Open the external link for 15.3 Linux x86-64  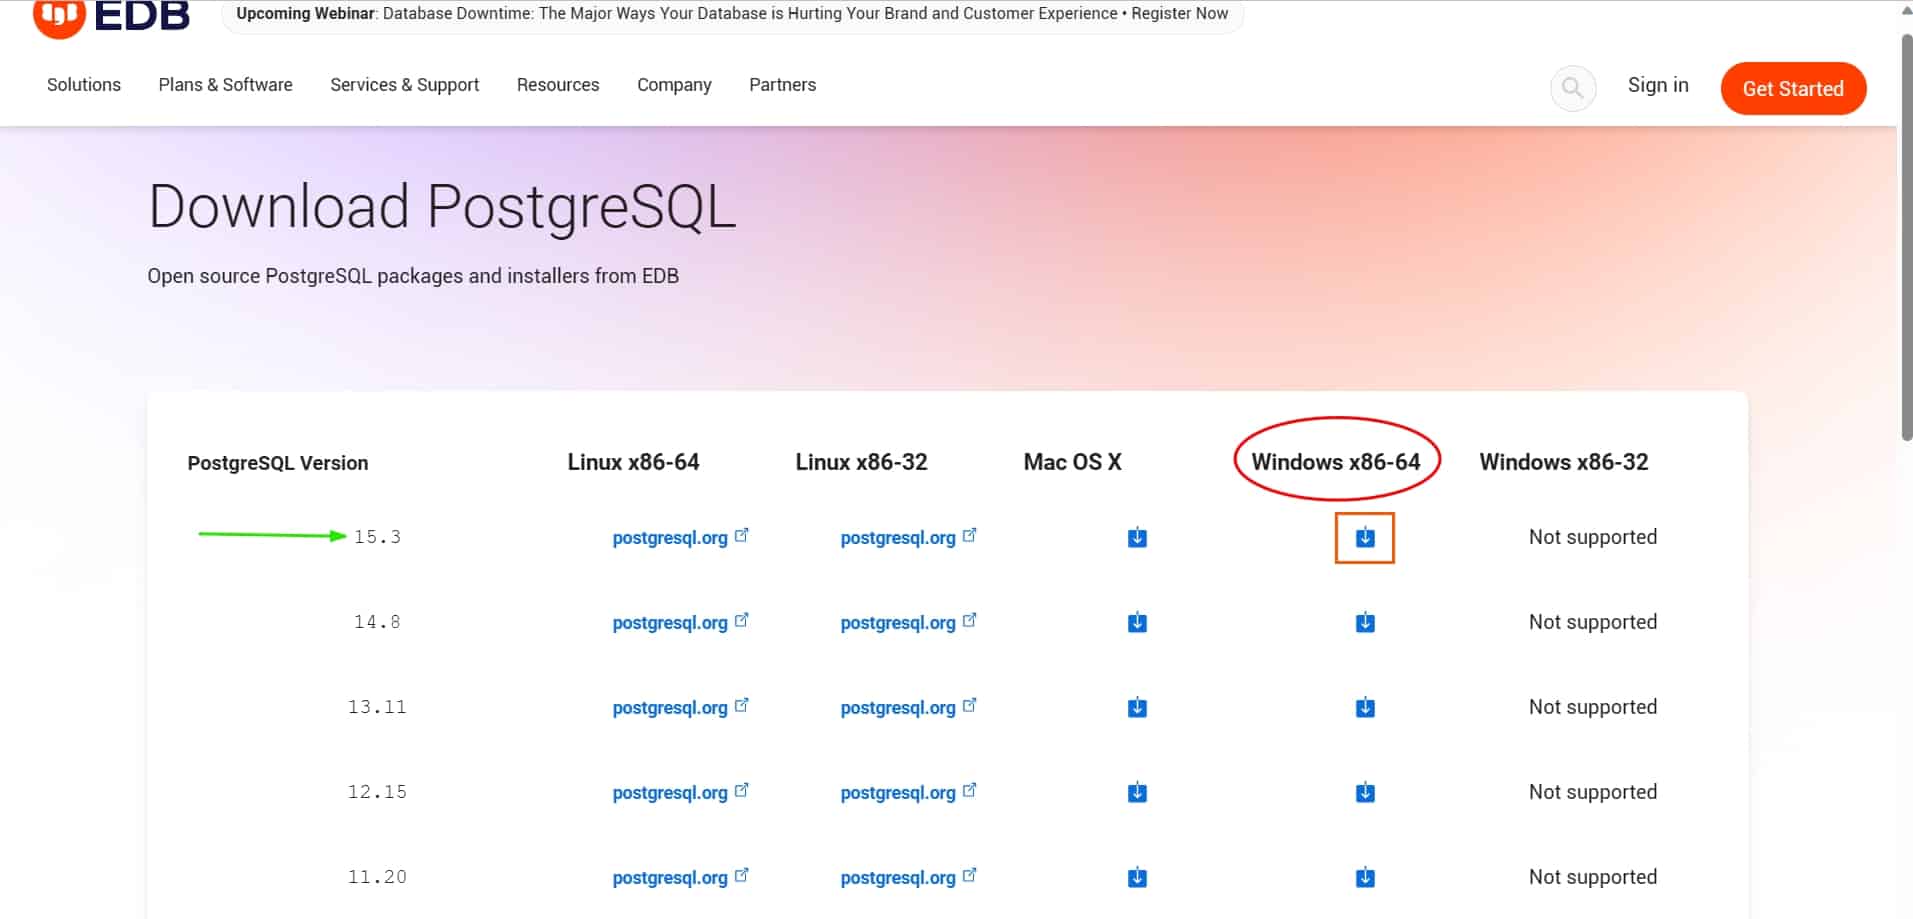670,537
